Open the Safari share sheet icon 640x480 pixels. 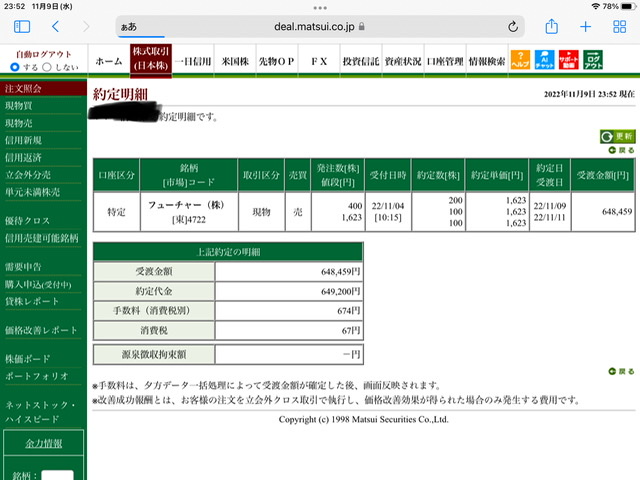(x=551, y=27)
